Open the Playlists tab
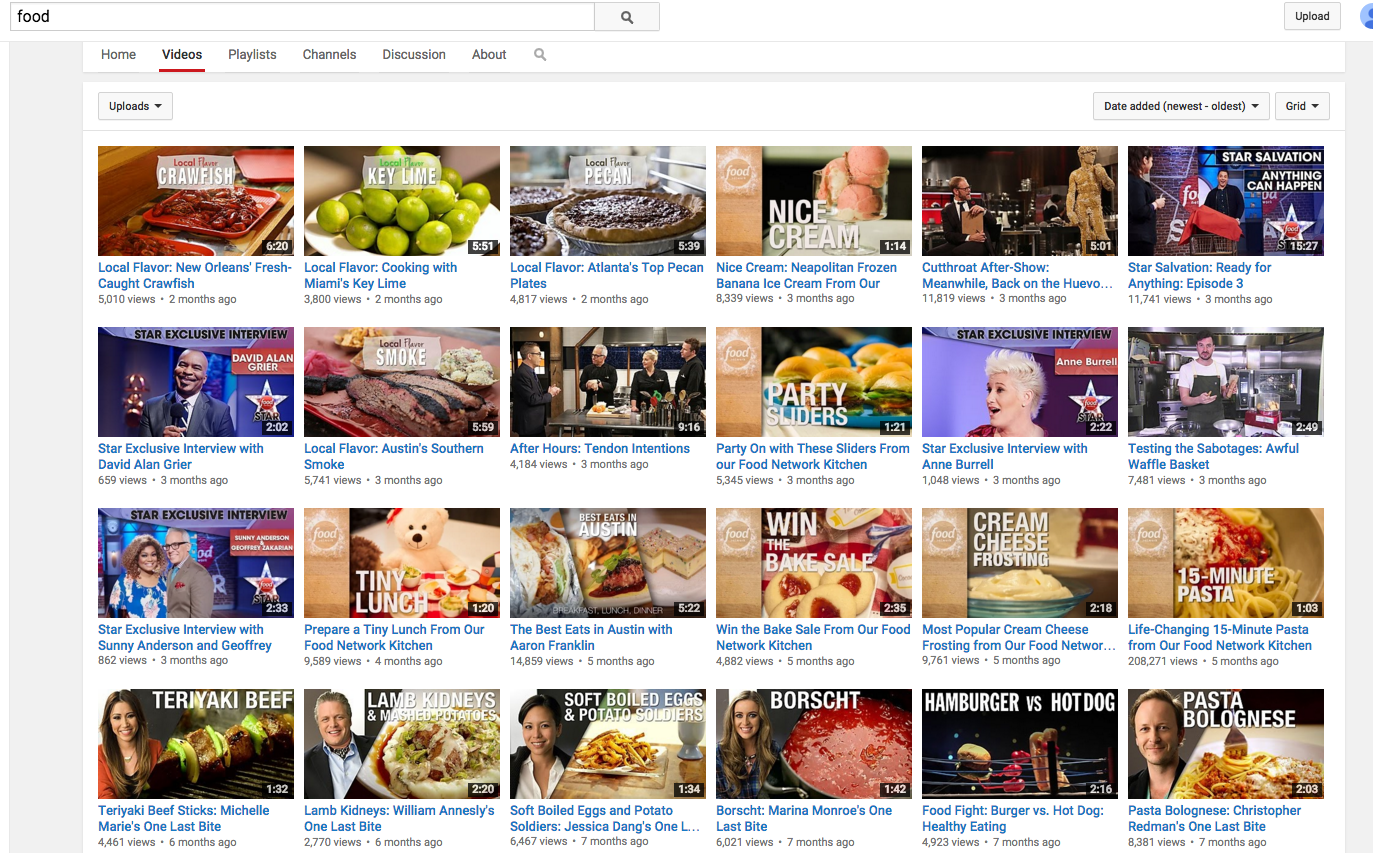 tap(252, 55)
